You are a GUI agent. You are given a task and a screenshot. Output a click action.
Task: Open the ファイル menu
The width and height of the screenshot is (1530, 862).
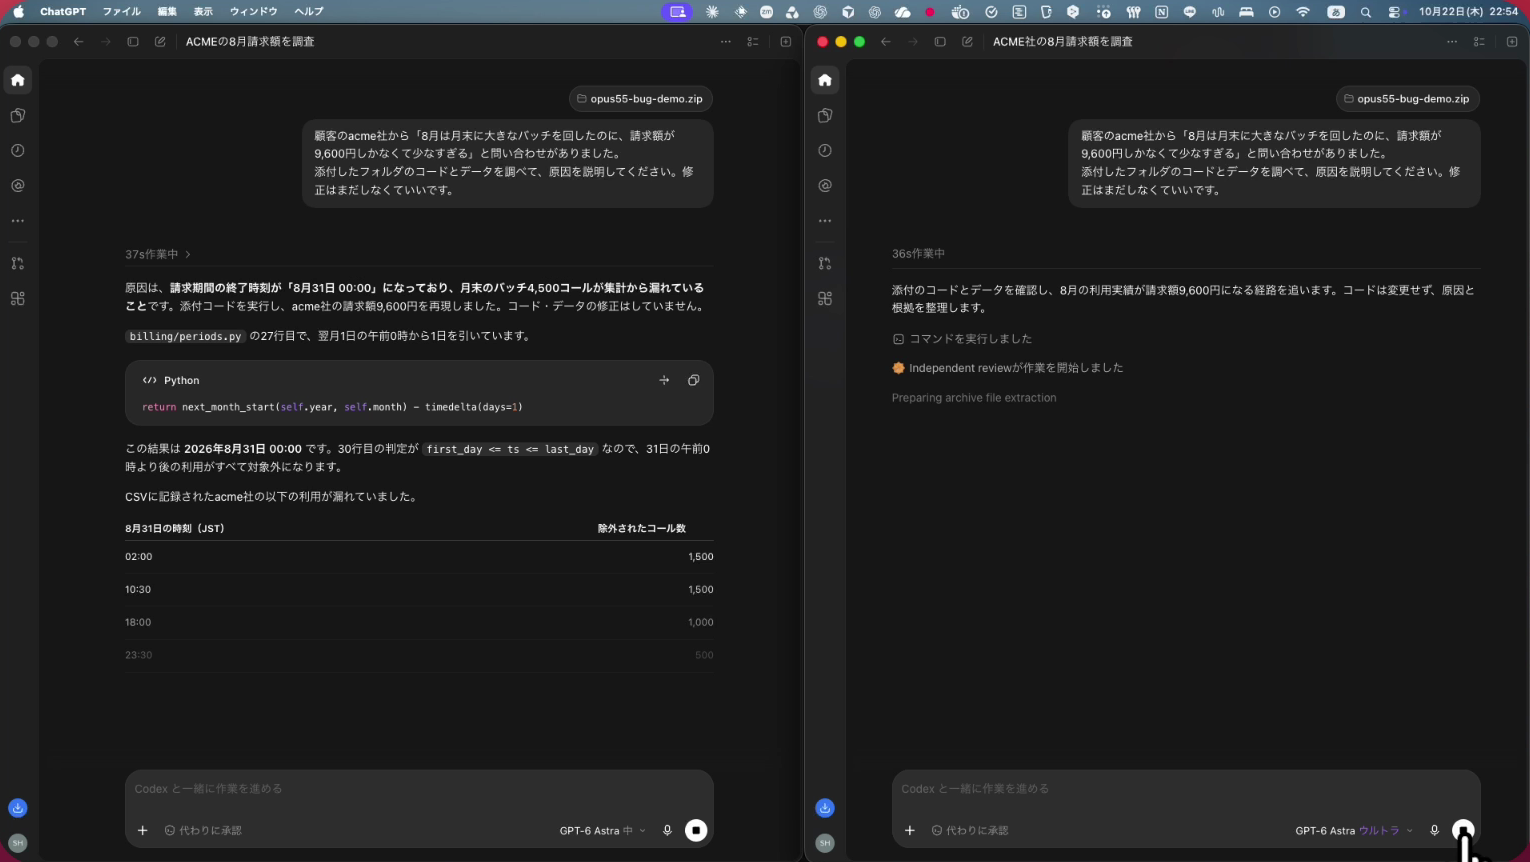pyautogui.click(x=122, y=12)
